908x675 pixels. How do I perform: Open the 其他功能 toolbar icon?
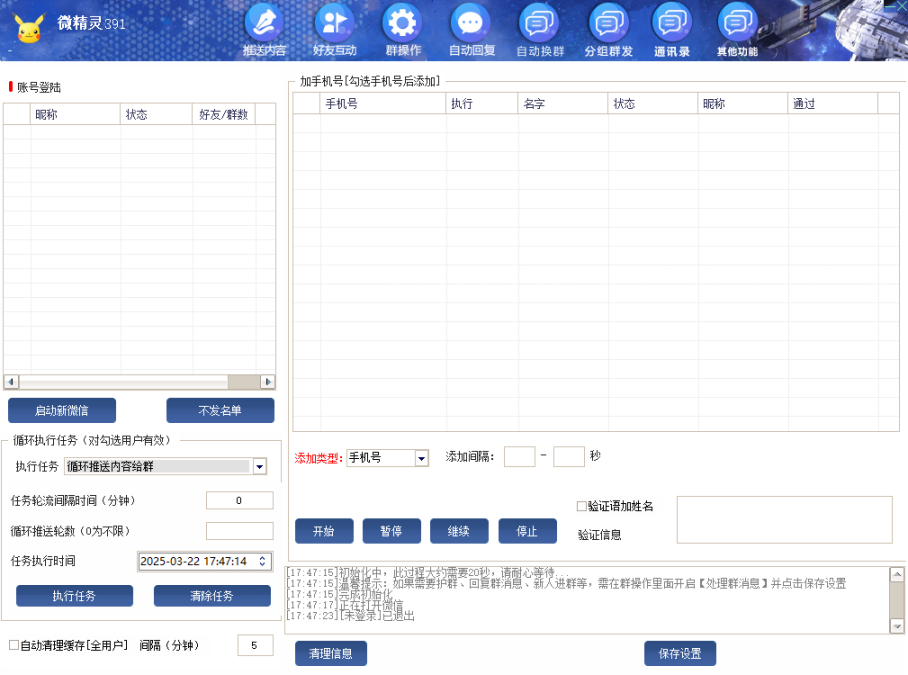tap(737, 24)
